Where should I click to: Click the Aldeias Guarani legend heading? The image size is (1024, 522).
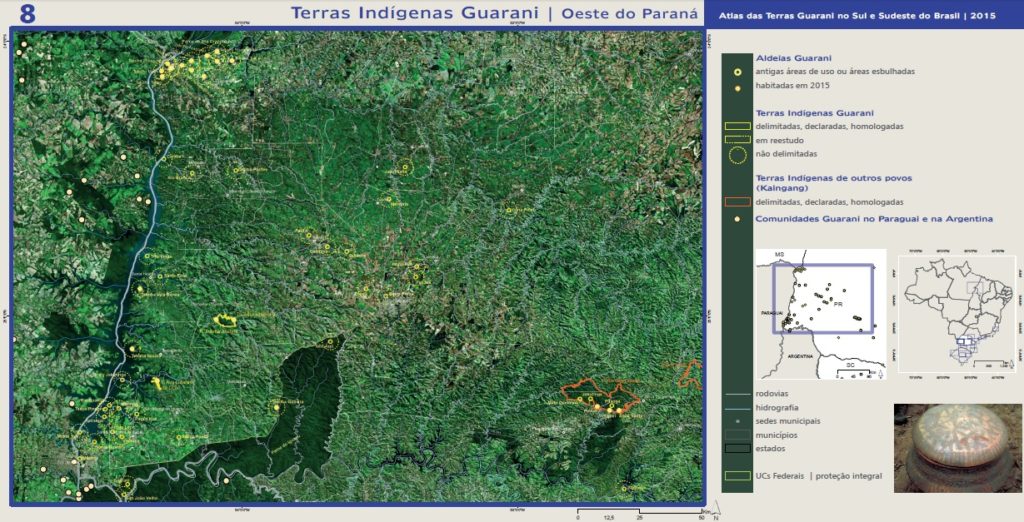coord(793,58)
